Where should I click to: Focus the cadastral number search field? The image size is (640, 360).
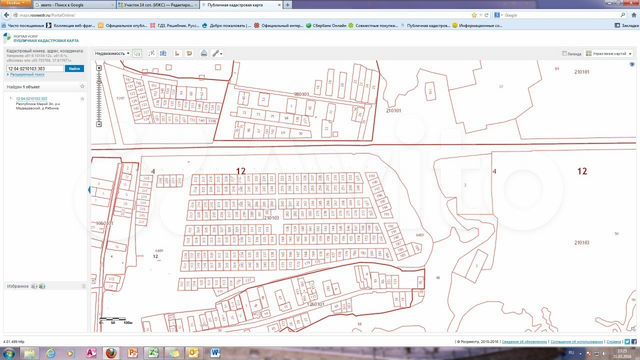35,69
